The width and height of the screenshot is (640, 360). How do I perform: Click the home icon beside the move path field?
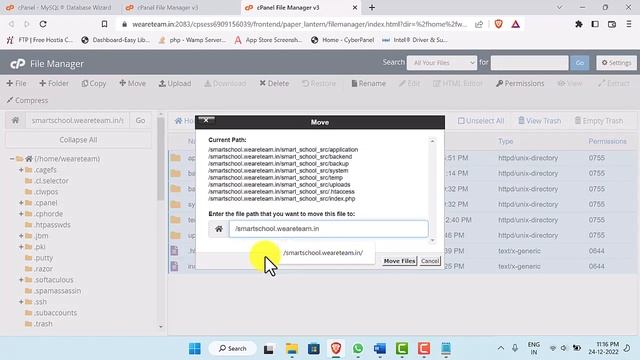pyautogui.click(x=219, y=229)
